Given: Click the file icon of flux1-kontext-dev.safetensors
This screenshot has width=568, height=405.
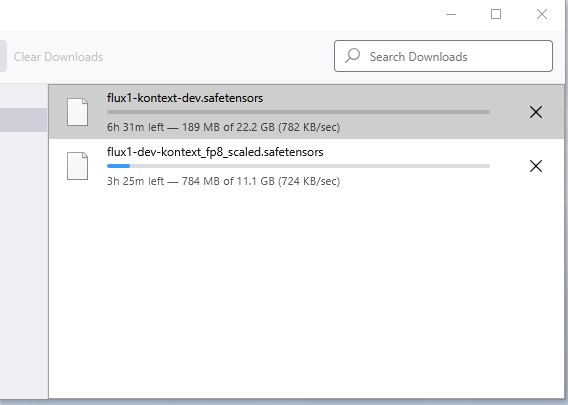Looking at the screenshot, I should [x=78, y=112].
